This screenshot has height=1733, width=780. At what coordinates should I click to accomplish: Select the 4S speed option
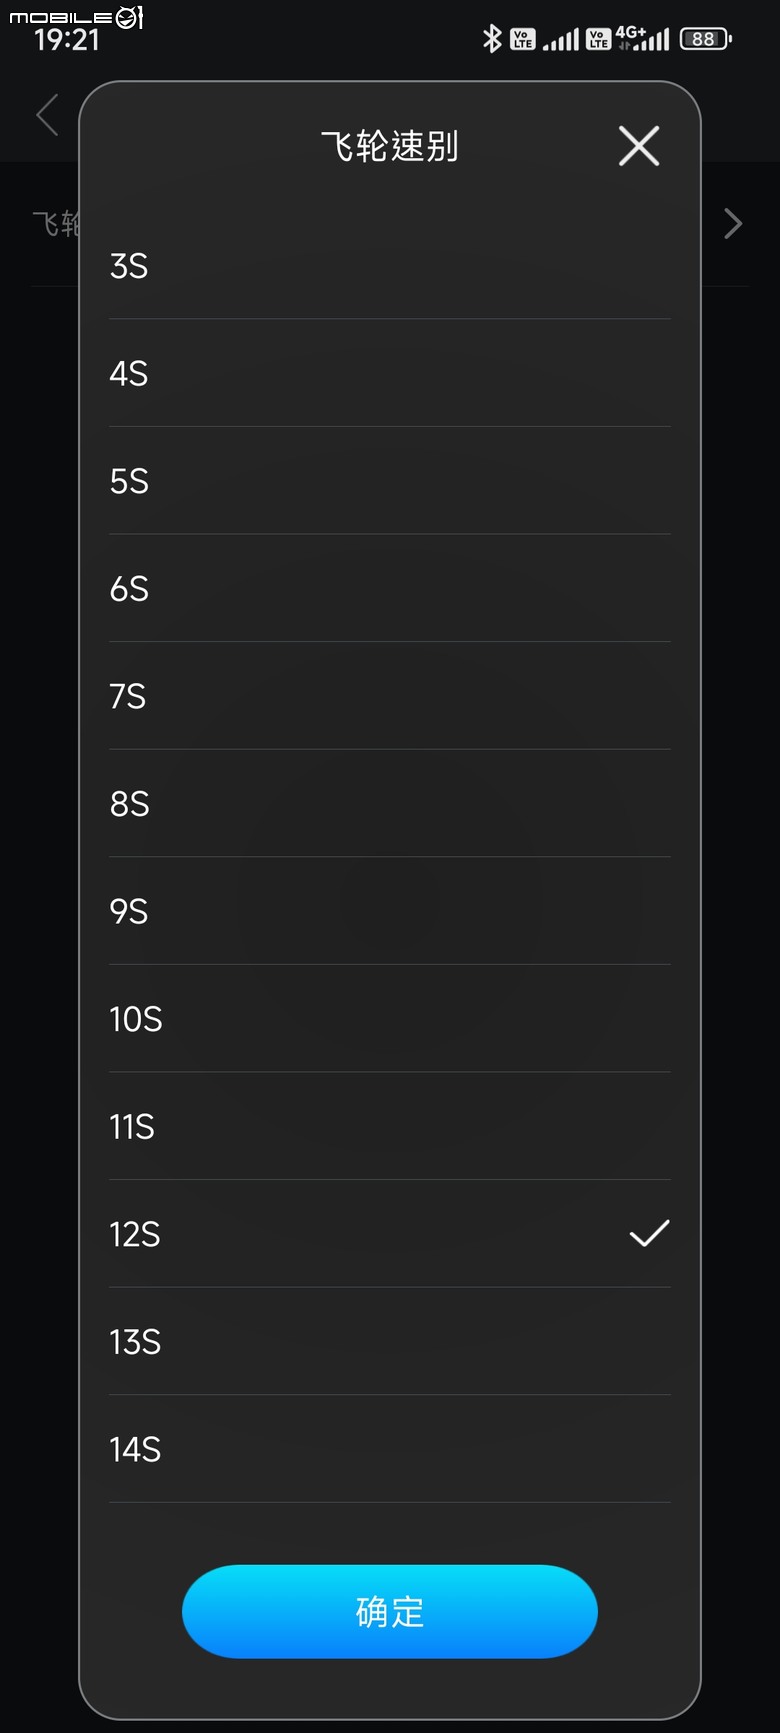coord(390,373)
